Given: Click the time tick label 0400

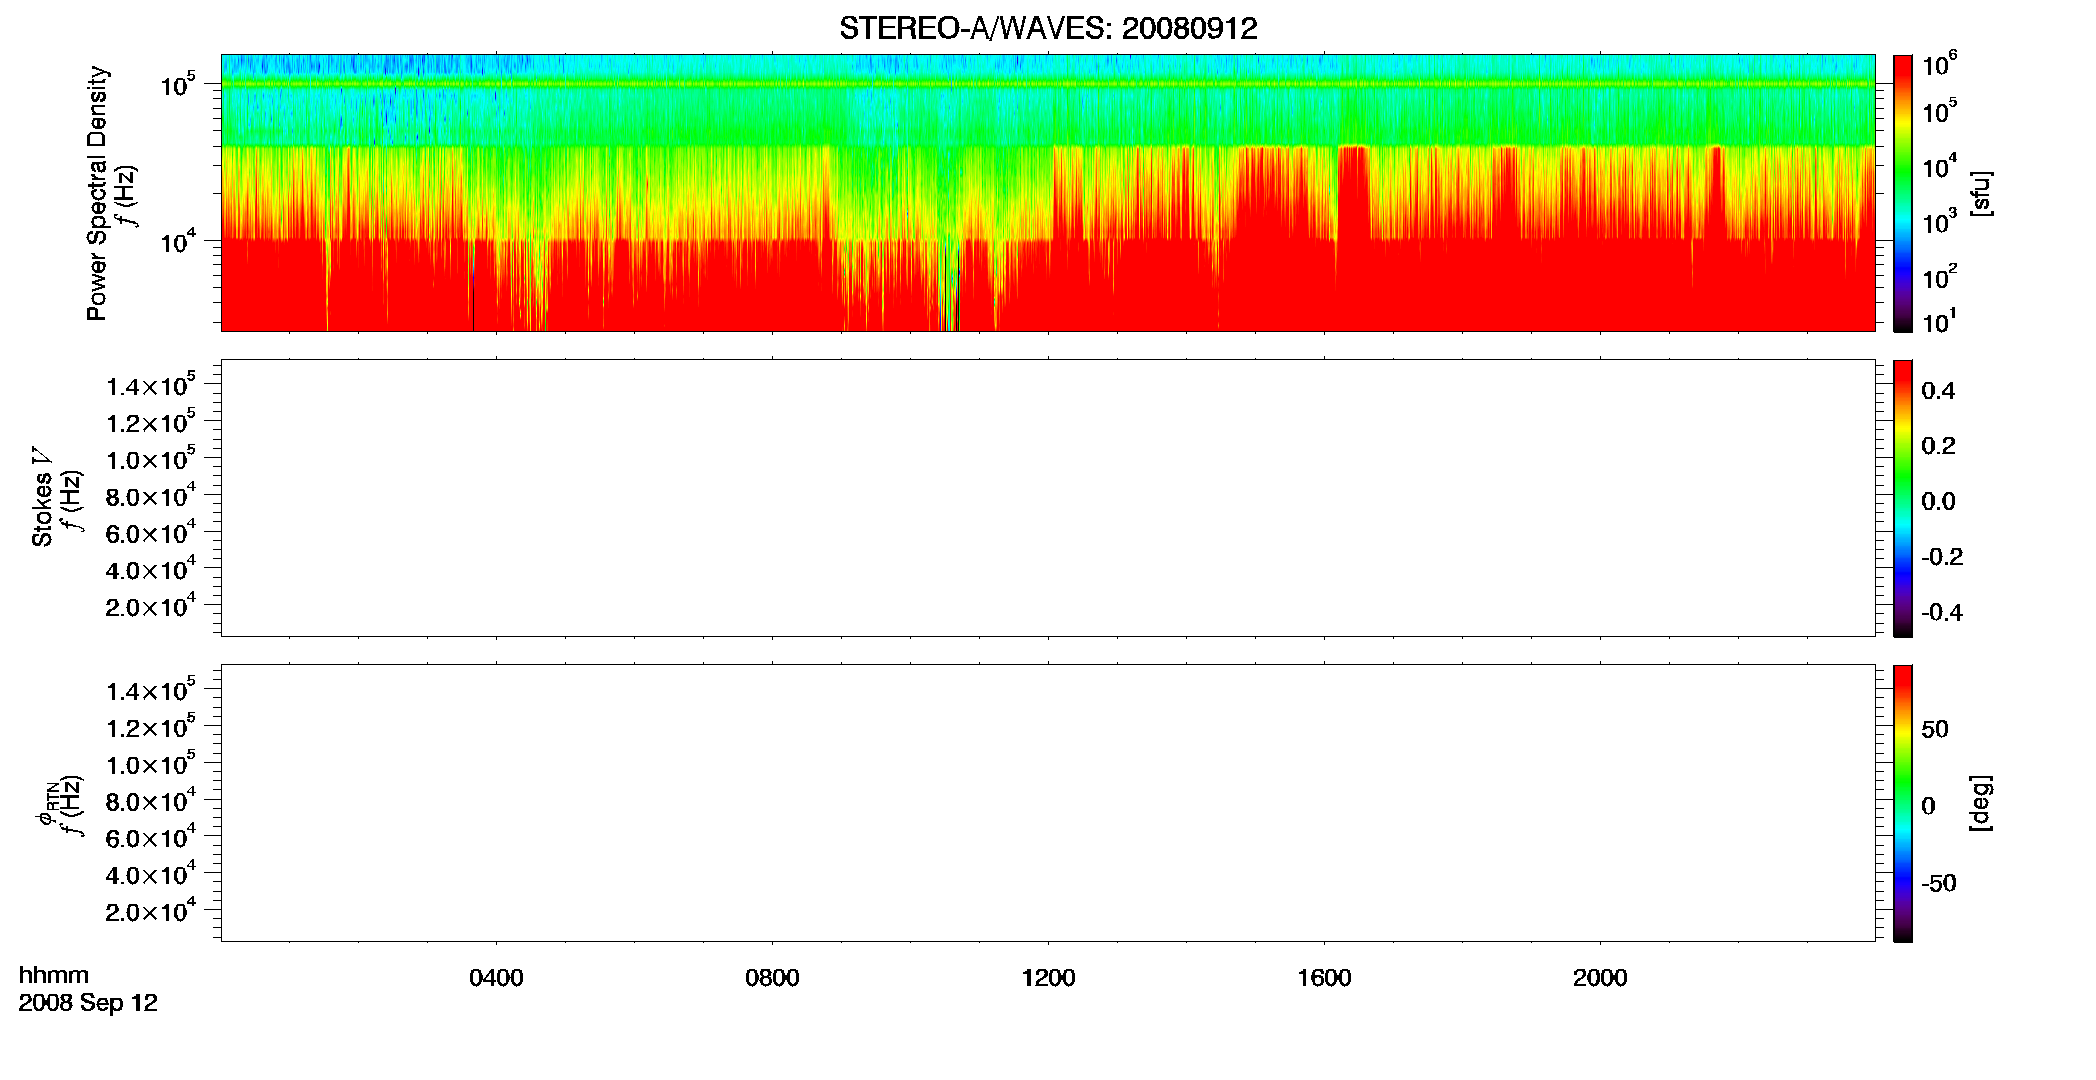Looking at the screenshot, I should [496, 978].
